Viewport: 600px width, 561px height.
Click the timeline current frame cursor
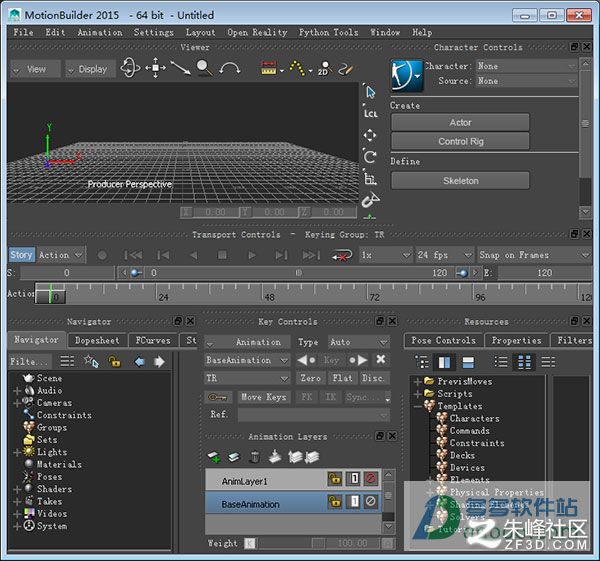50,294
